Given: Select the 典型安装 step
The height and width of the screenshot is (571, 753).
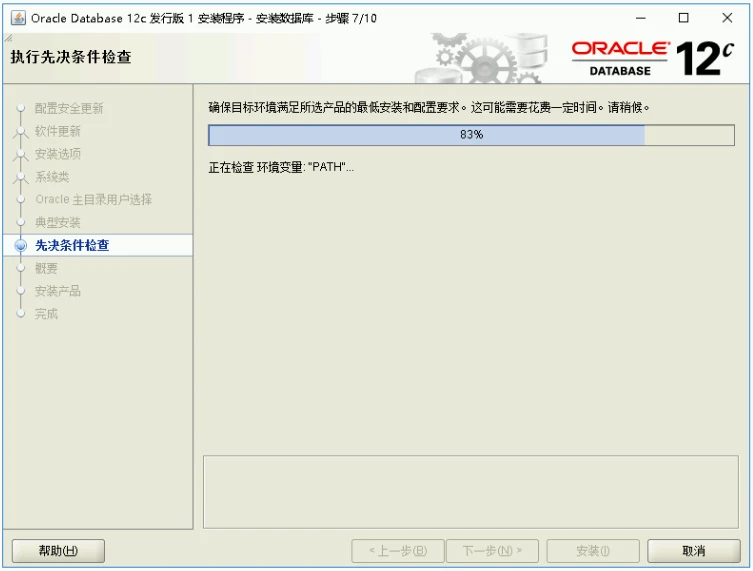Looking at the screenshot, I should coord(58,222).
